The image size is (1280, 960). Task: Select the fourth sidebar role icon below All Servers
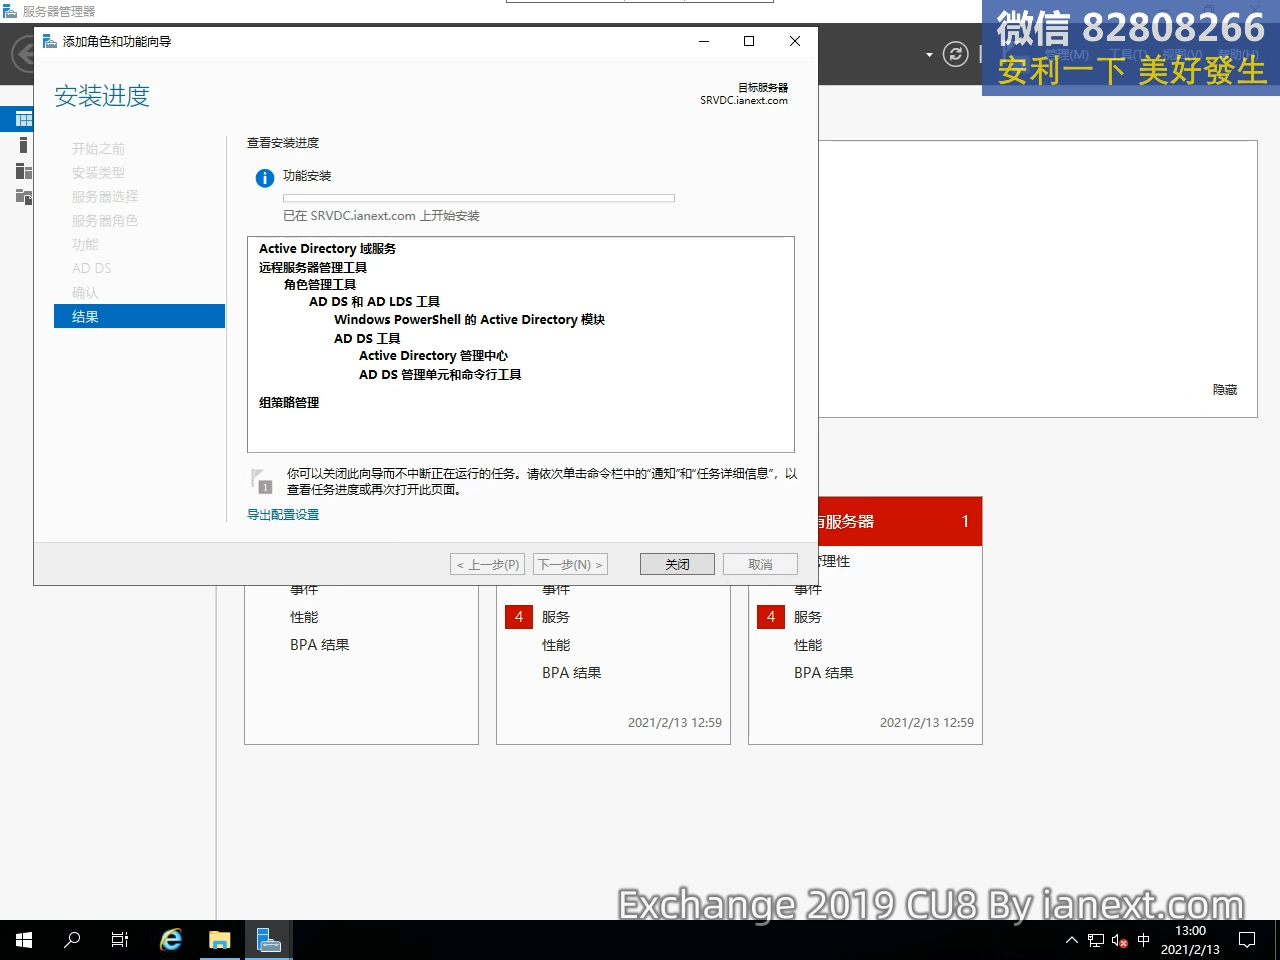coord(23,196)
